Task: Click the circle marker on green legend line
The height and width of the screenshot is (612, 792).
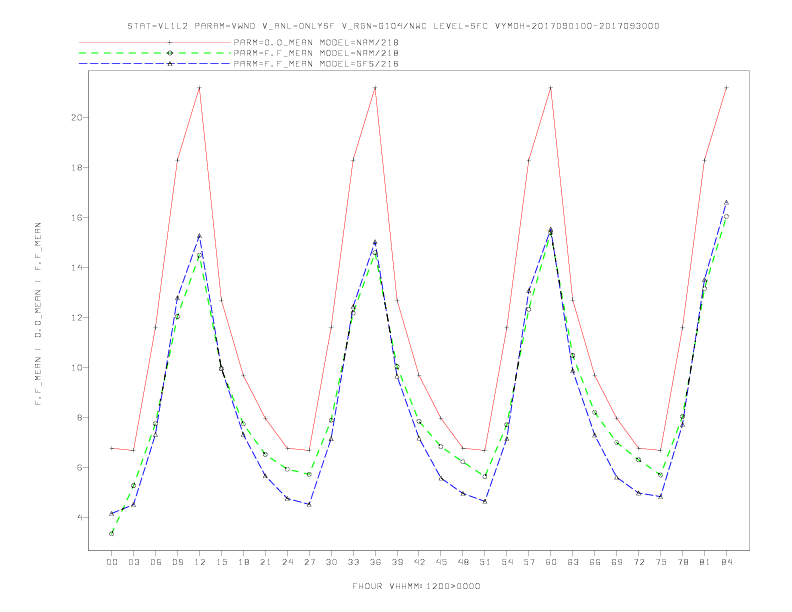Action: [170, 53]
